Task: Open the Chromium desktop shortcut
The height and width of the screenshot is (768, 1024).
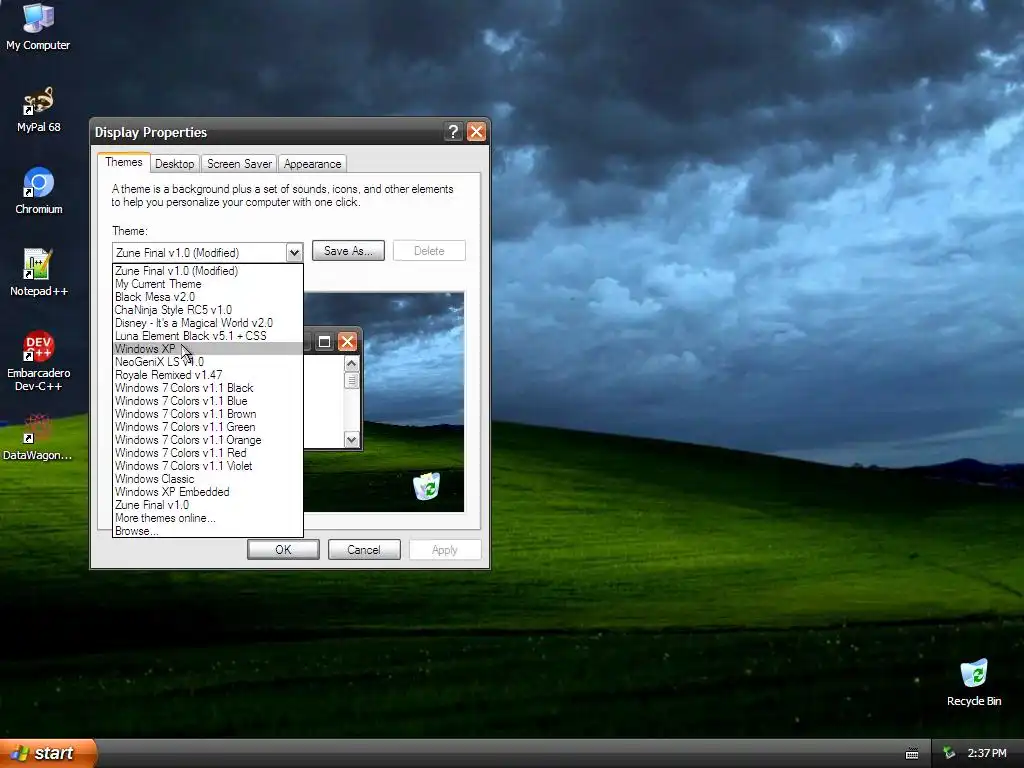Action: tap(39, 191)
